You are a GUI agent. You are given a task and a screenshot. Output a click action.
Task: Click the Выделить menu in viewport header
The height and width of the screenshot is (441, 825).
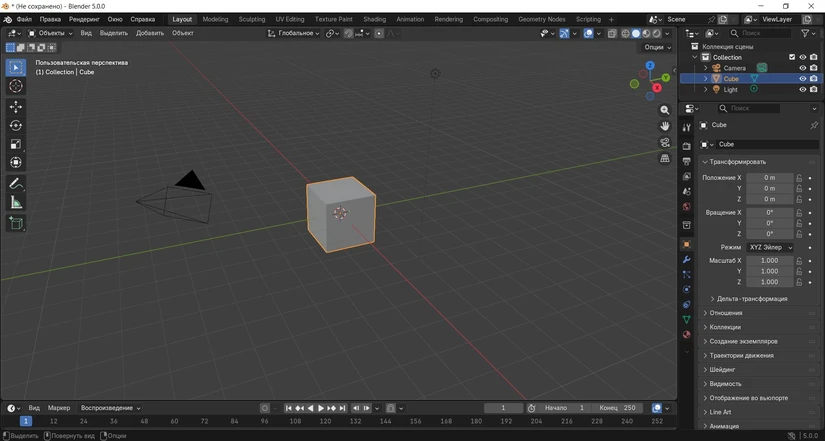114,33
